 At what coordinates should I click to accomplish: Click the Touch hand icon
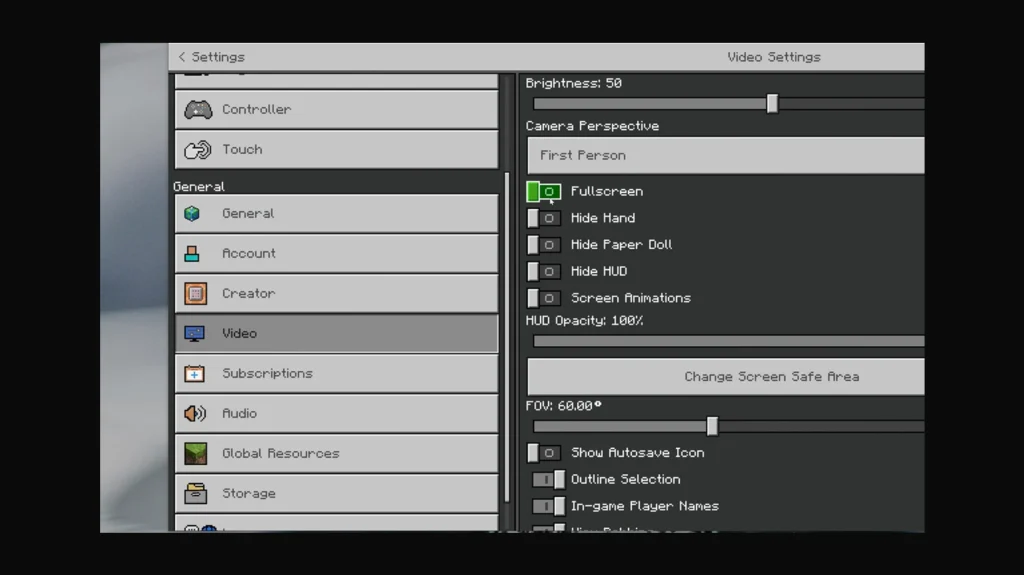click(198, 150)
